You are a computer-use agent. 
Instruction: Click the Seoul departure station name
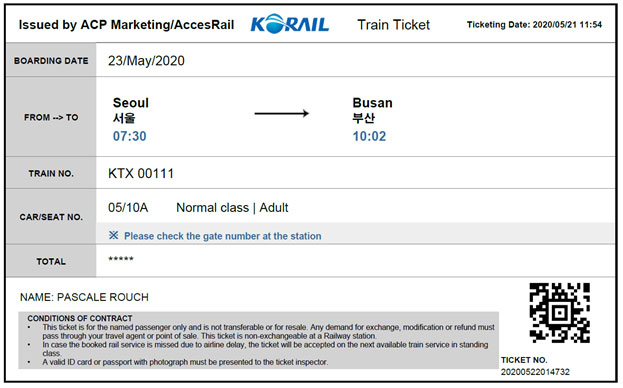(x=131, y=103)
